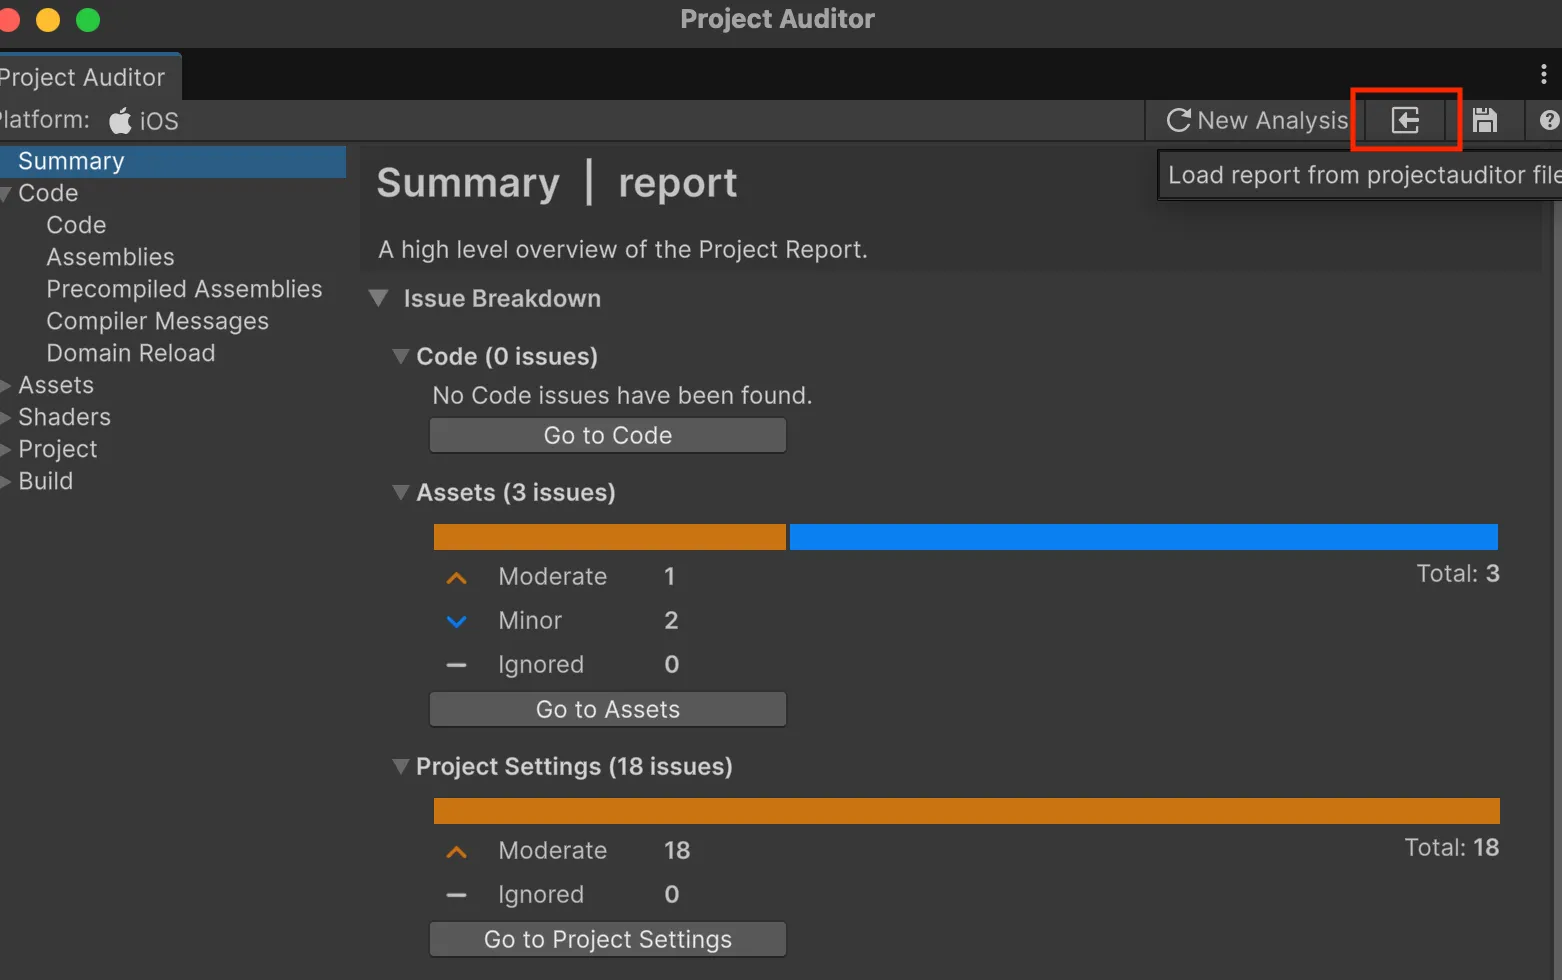Select Summary in the sidebar
The image size is (1562, 980).
[72, 161]
